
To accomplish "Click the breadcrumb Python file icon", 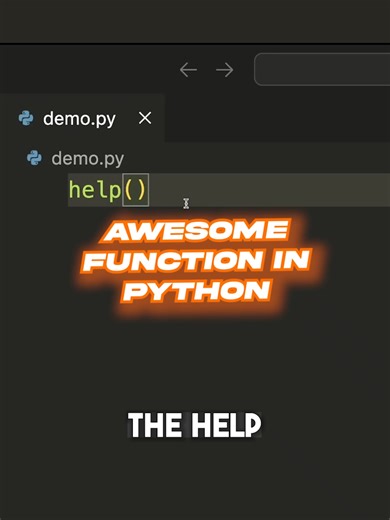I will point(34,158).
